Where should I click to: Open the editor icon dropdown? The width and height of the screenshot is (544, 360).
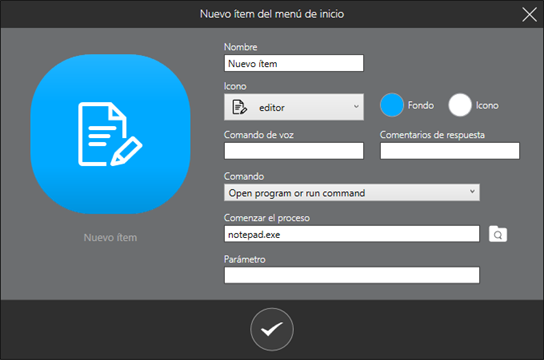point(294,107)
